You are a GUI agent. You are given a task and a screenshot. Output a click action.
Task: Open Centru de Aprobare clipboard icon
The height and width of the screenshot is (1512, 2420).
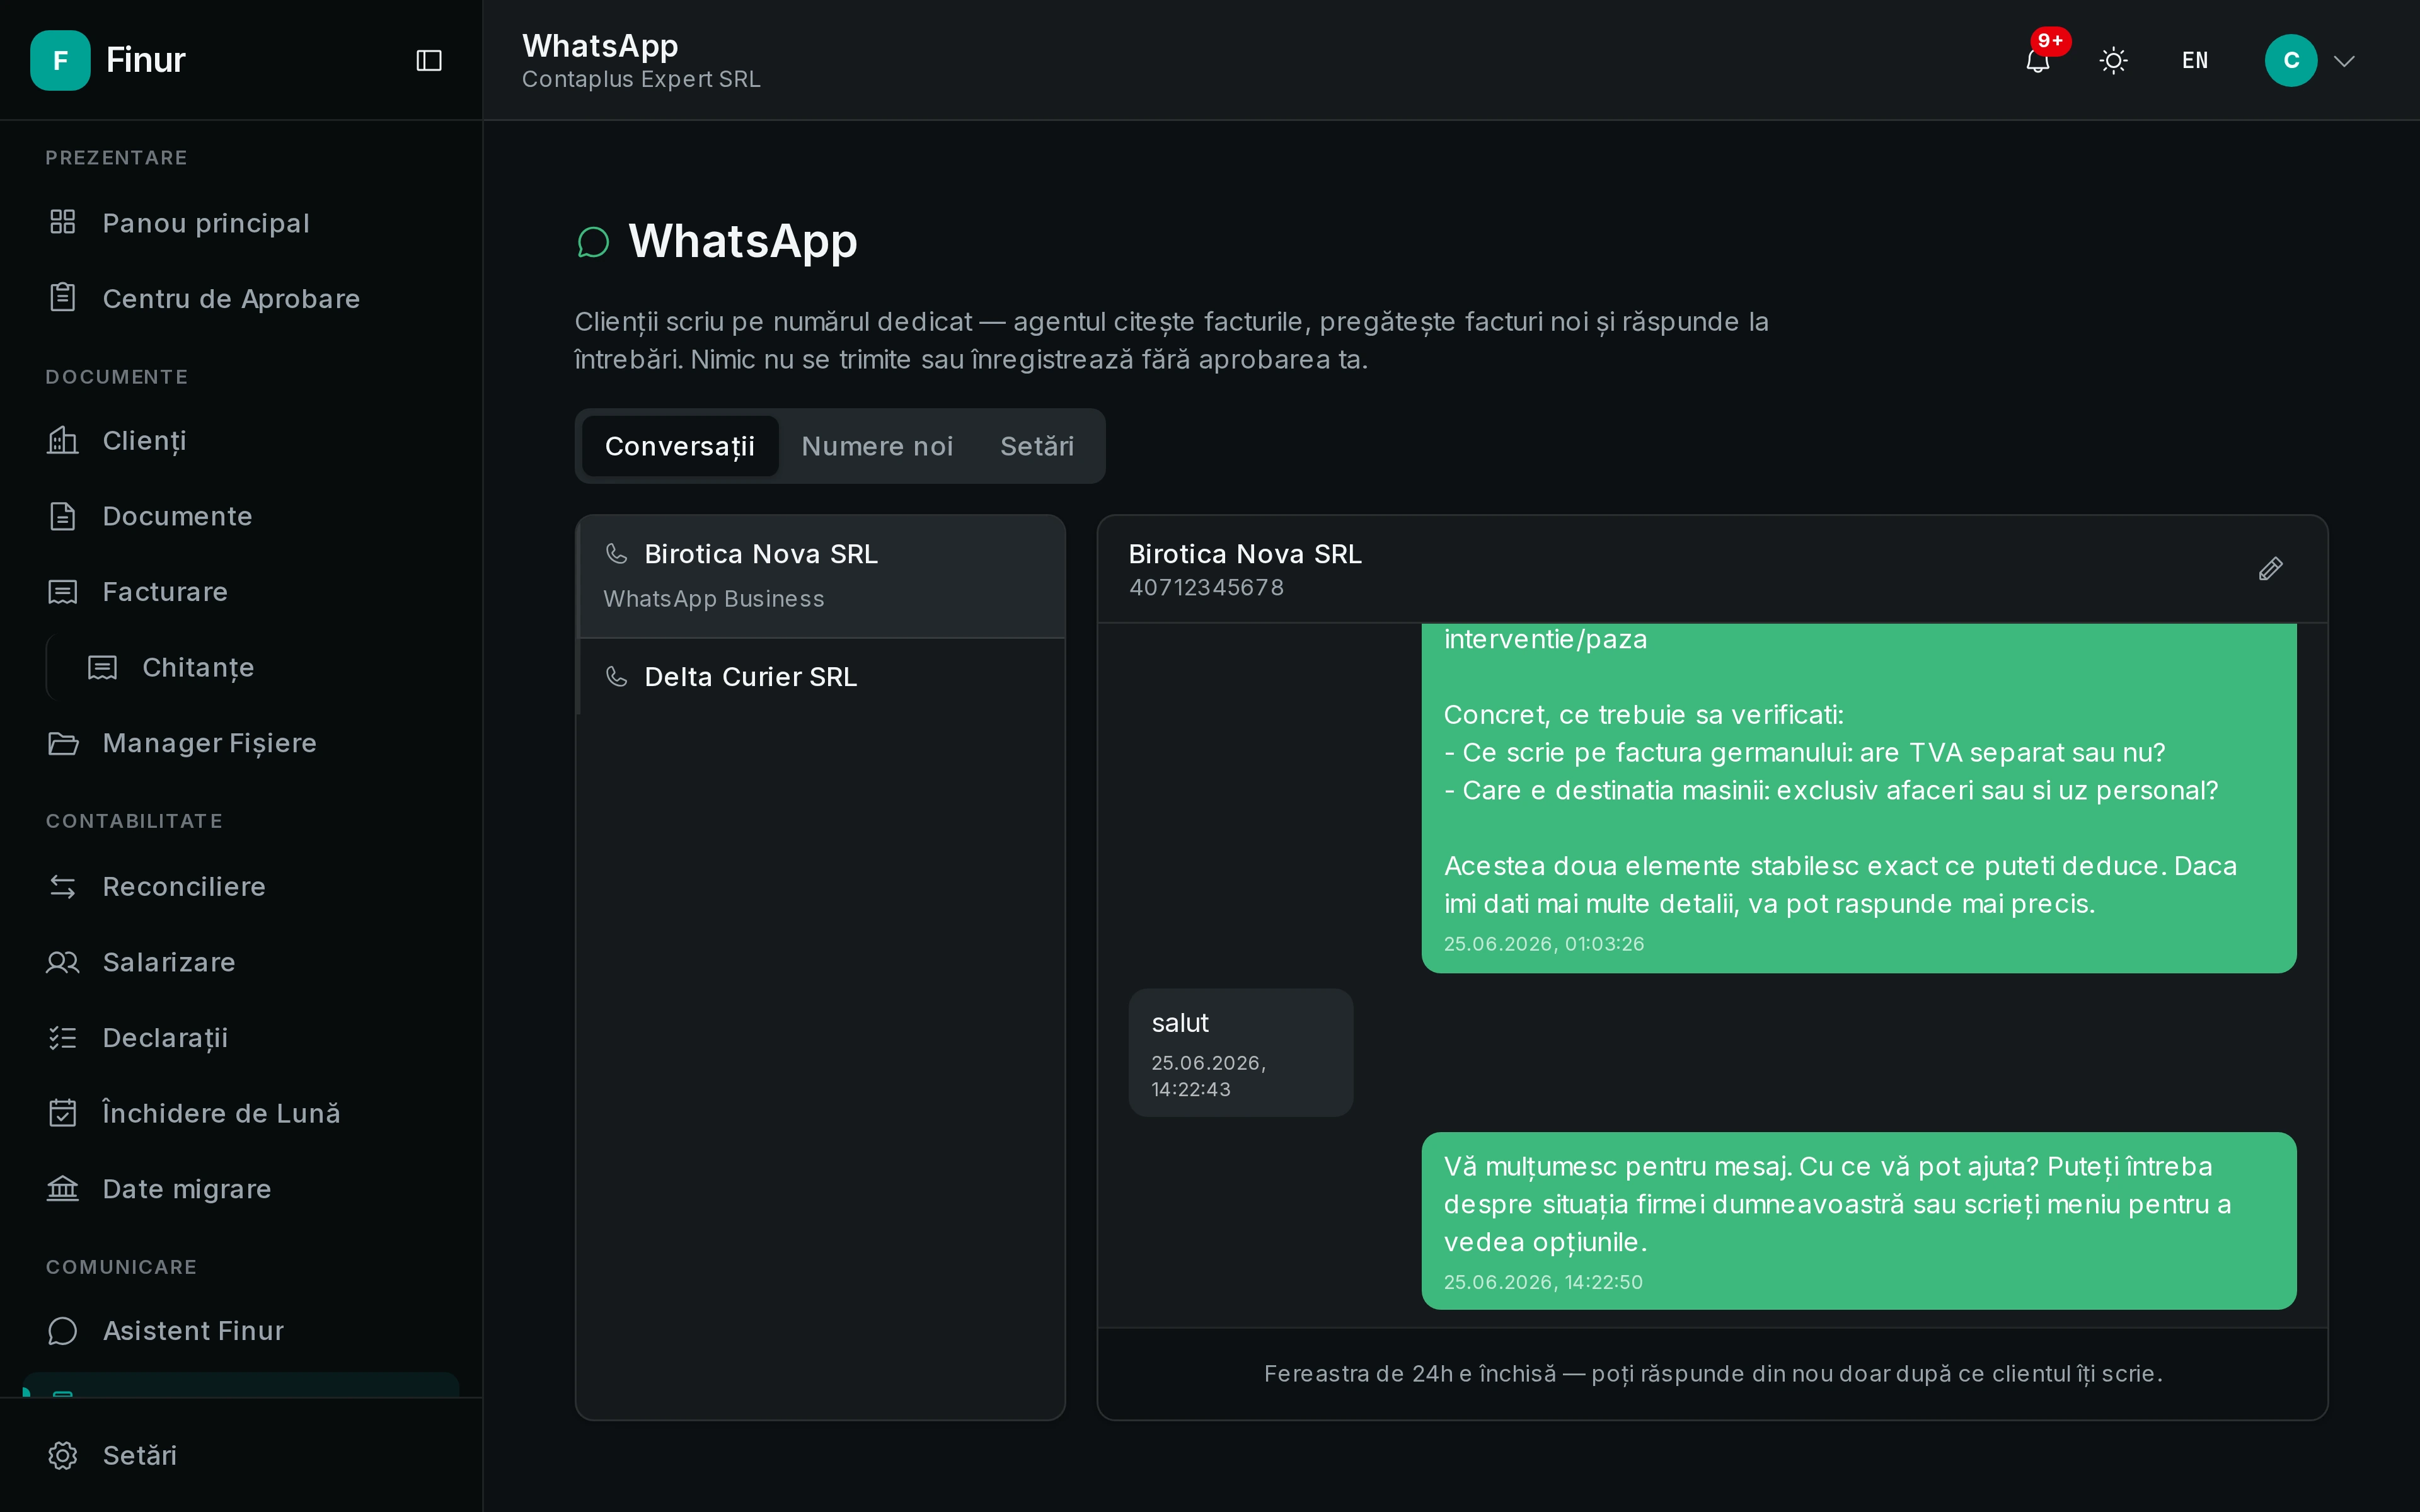point(63,298)
